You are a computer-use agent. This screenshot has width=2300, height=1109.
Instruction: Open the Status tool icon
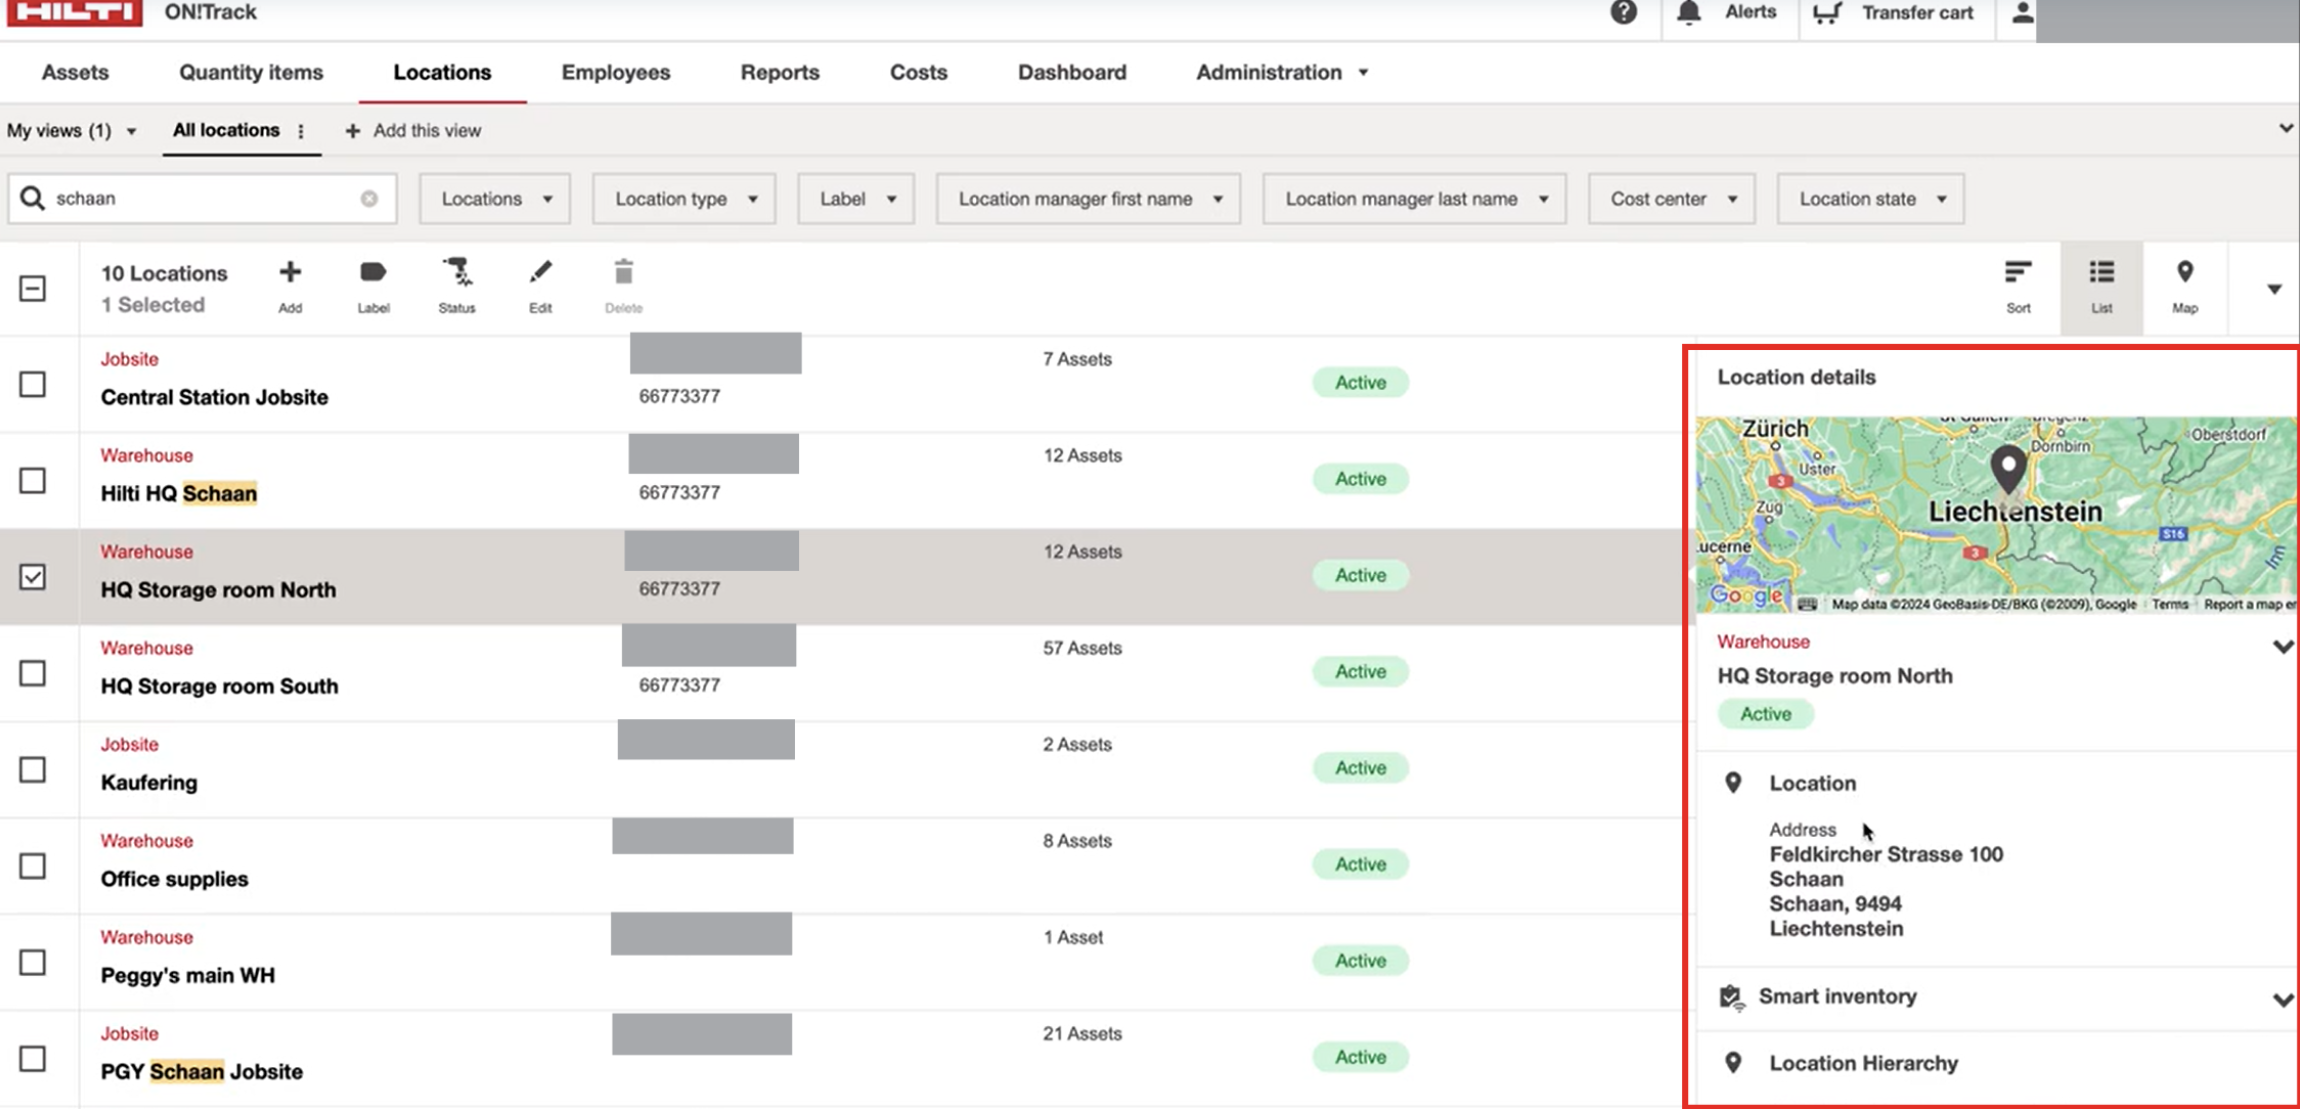[x=457, y=272]
